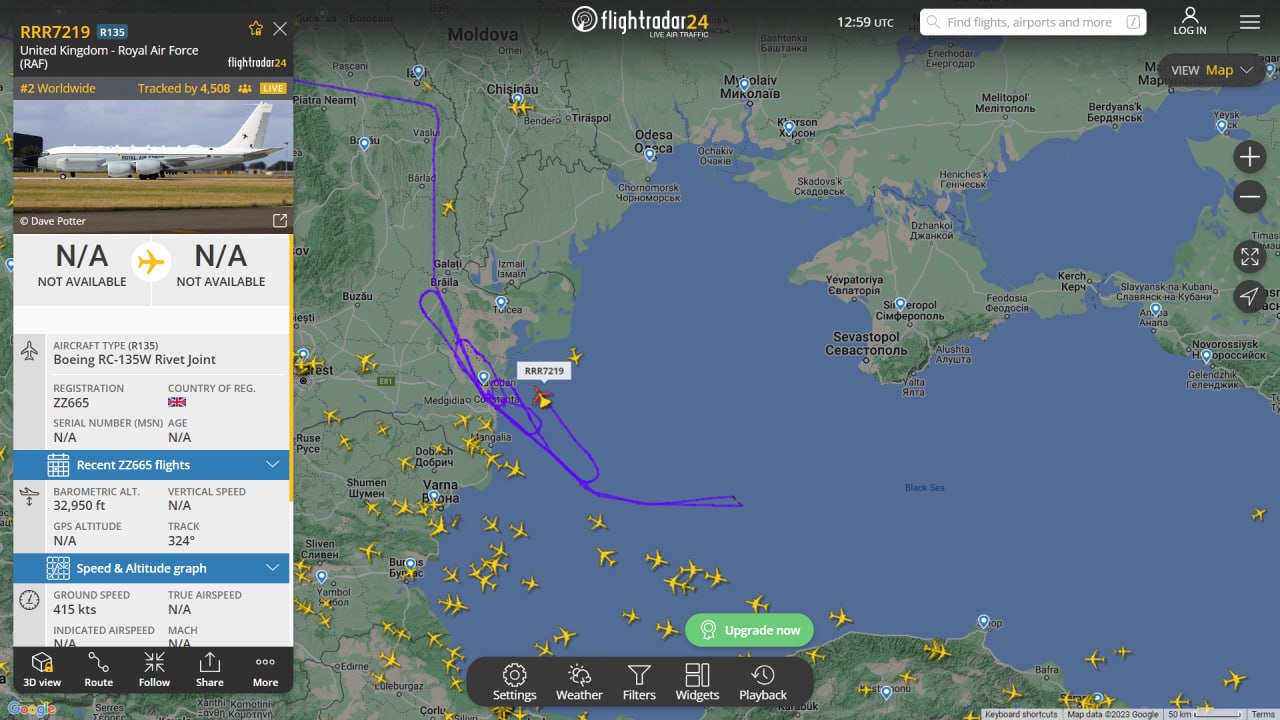This screenshot has height=720, width=1280.
Task: Click the ground speed value 415 kts
Action: 75,609
